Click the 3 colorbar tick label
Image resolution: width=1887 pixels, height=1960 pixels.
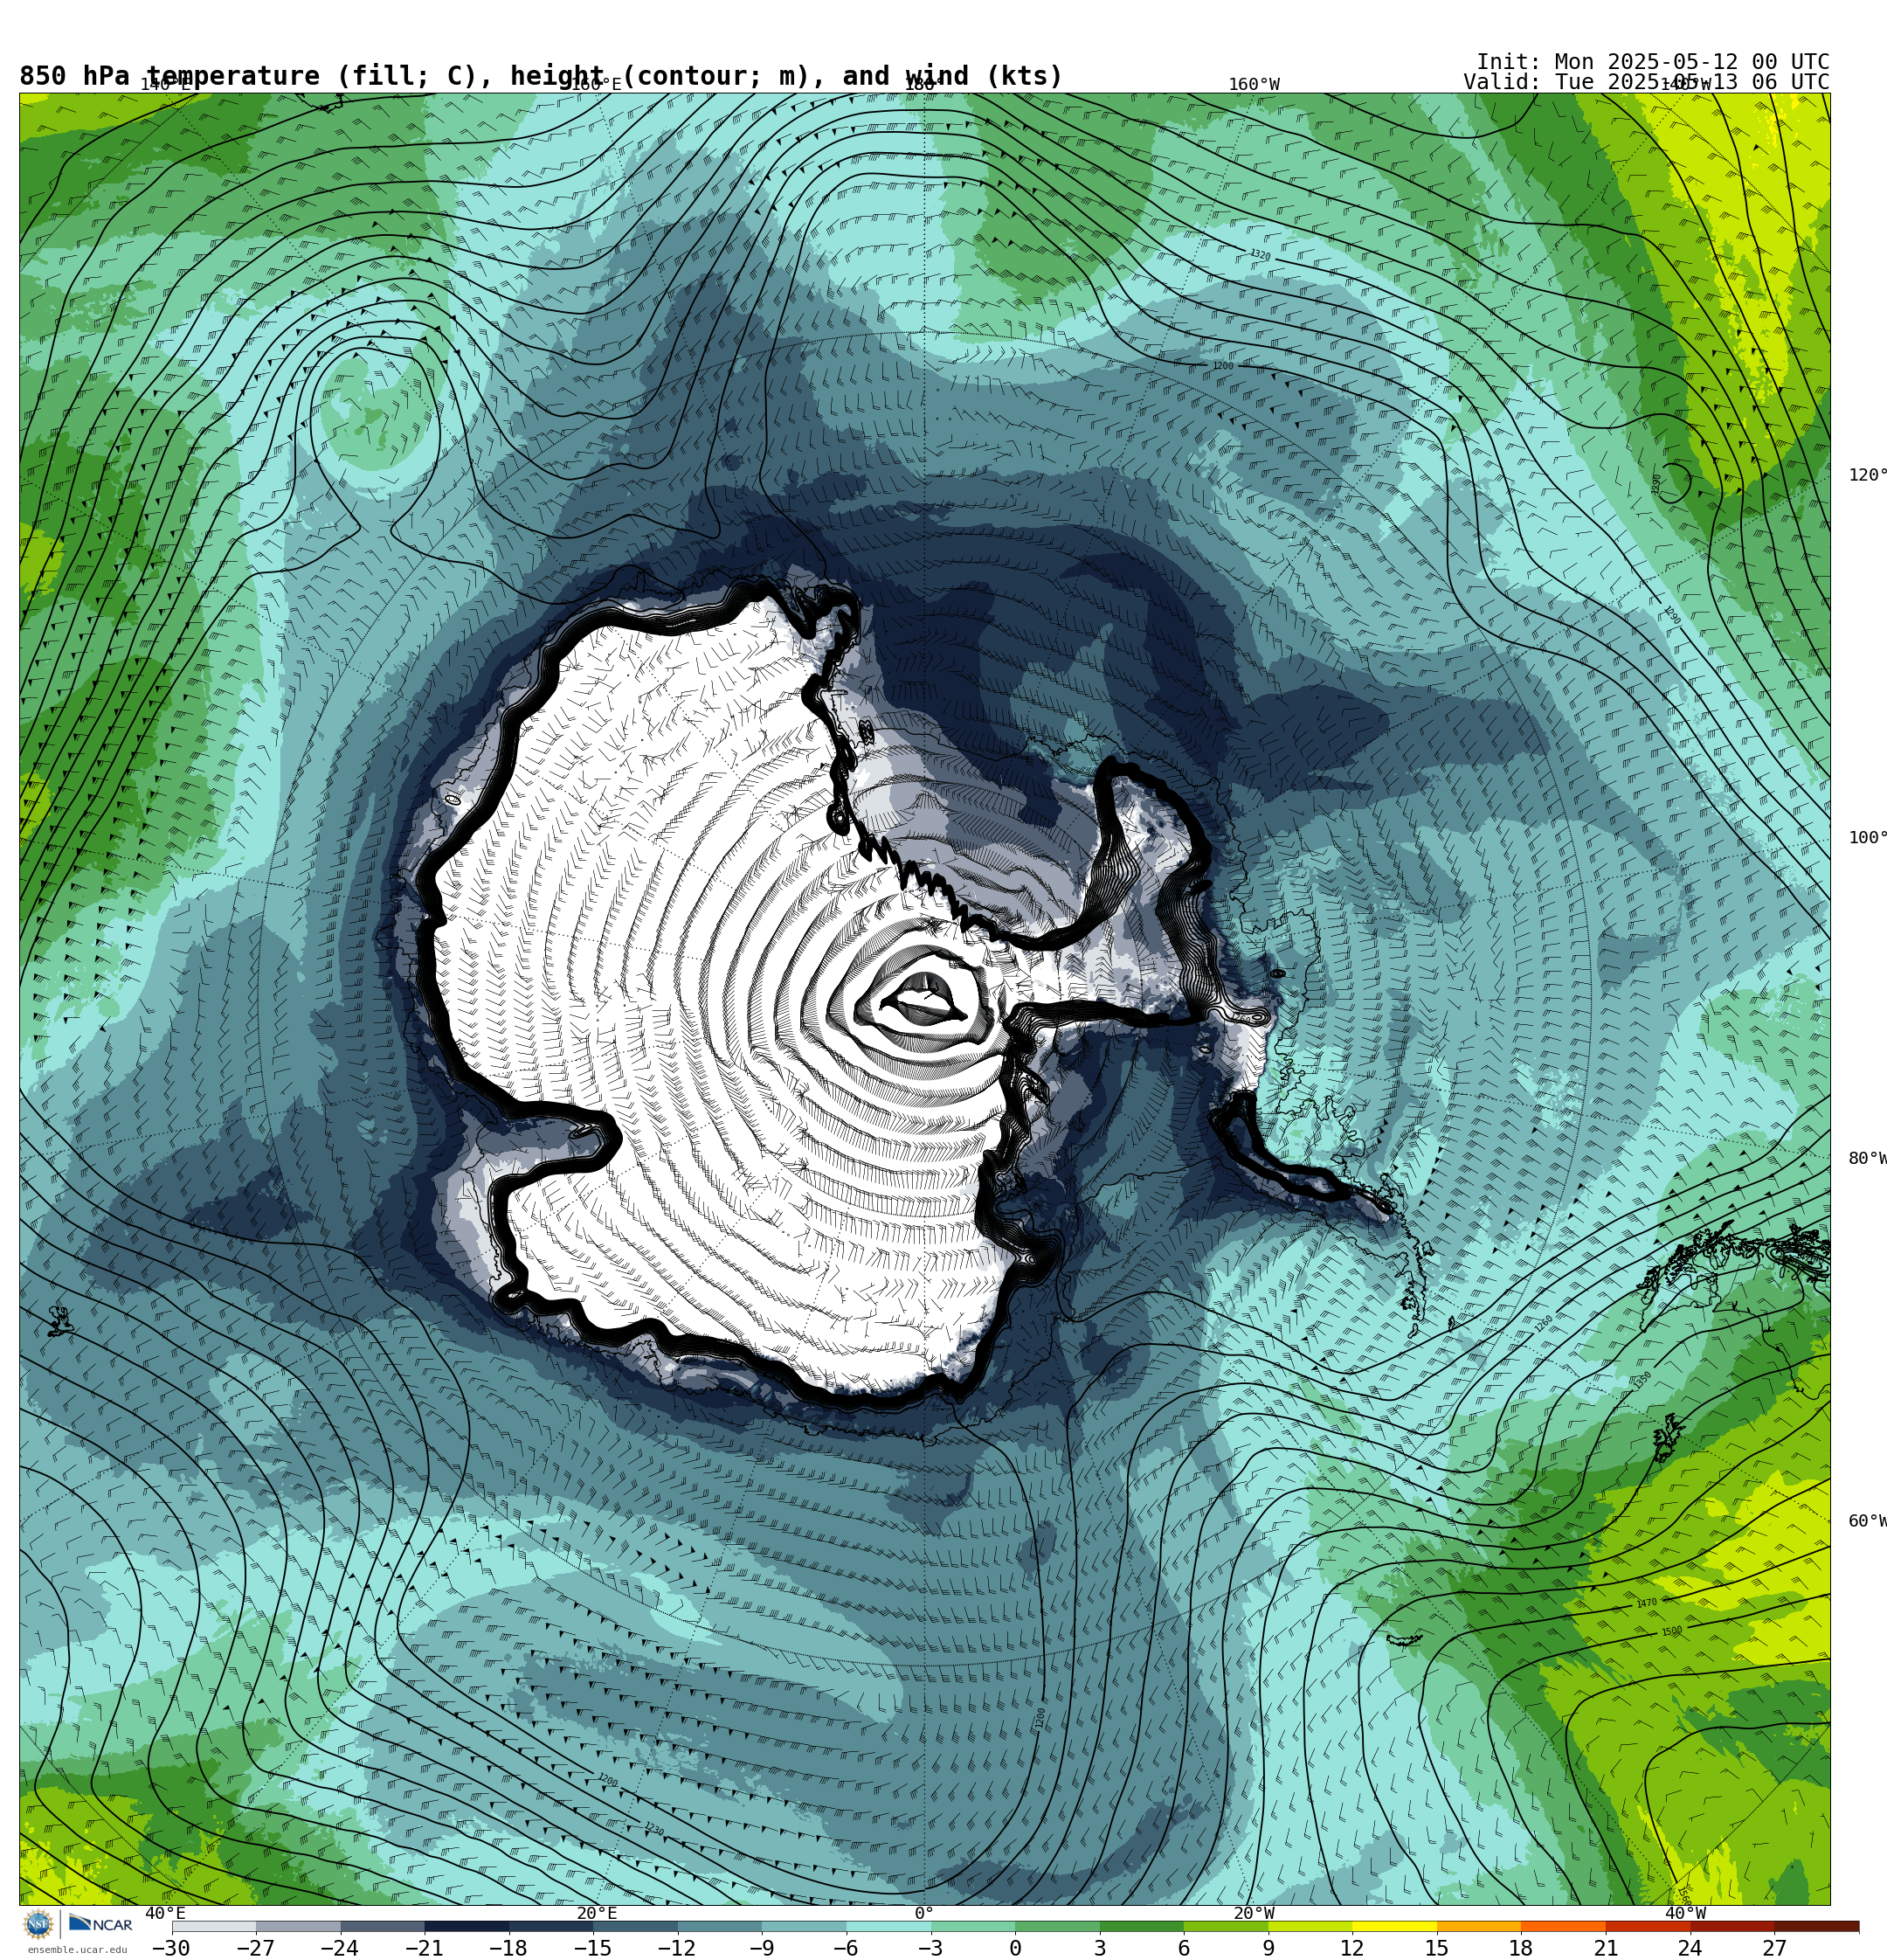tap(1100, 1948)
